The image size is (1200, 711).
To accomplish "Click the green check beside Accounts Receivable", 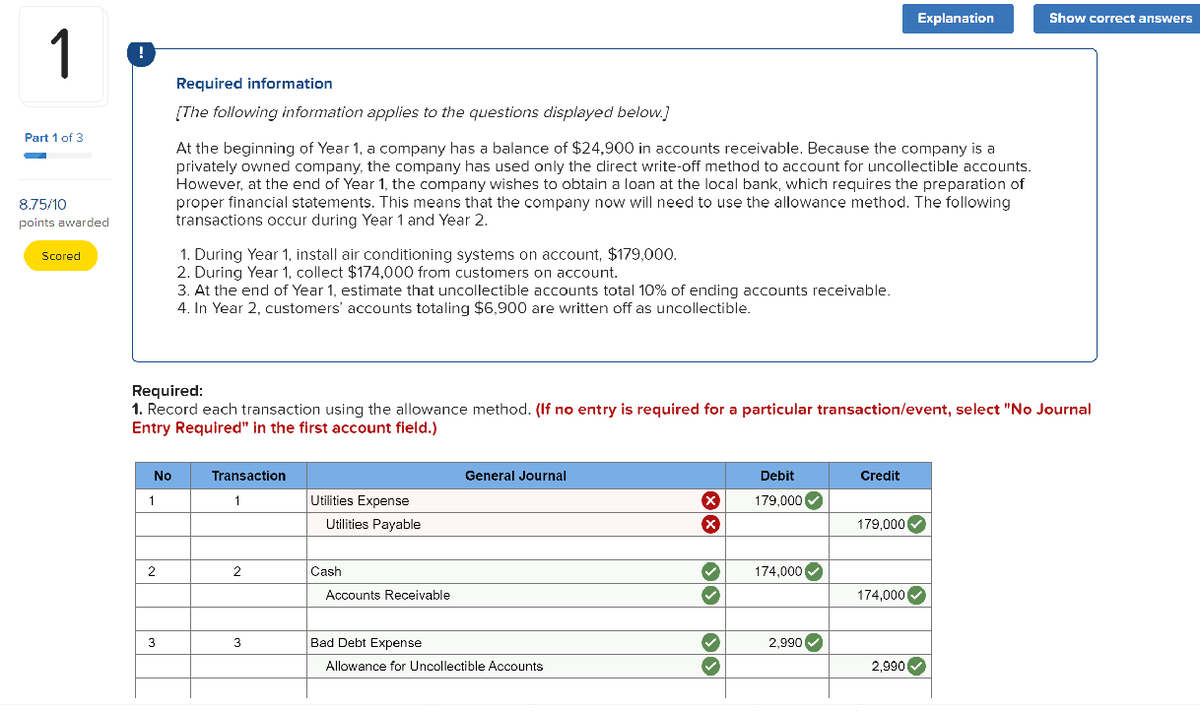I will click(709, 595).
